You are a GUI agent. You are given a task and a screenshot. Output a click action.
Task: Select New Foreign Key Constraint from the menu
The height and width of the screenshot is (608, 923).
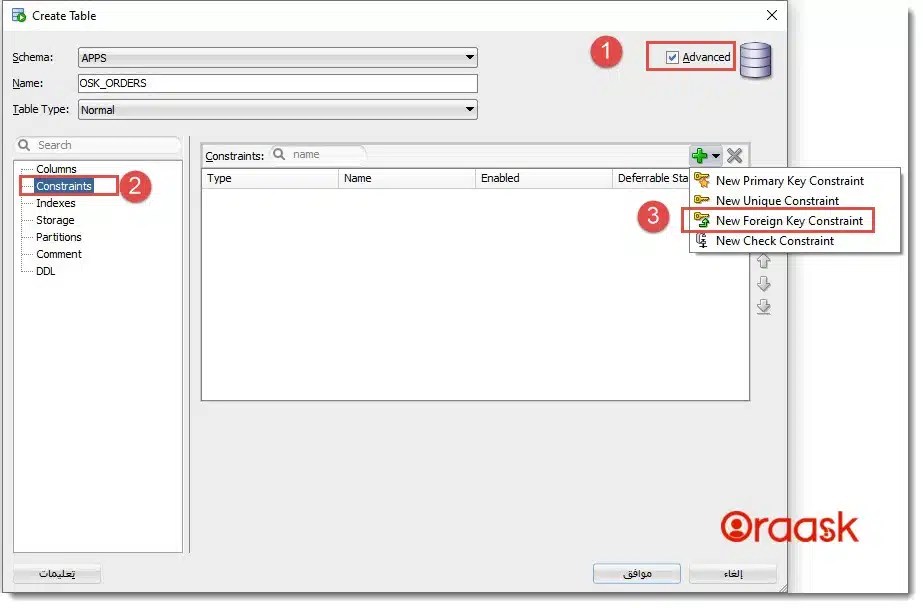pyautogui.click(x=790, y=220)
